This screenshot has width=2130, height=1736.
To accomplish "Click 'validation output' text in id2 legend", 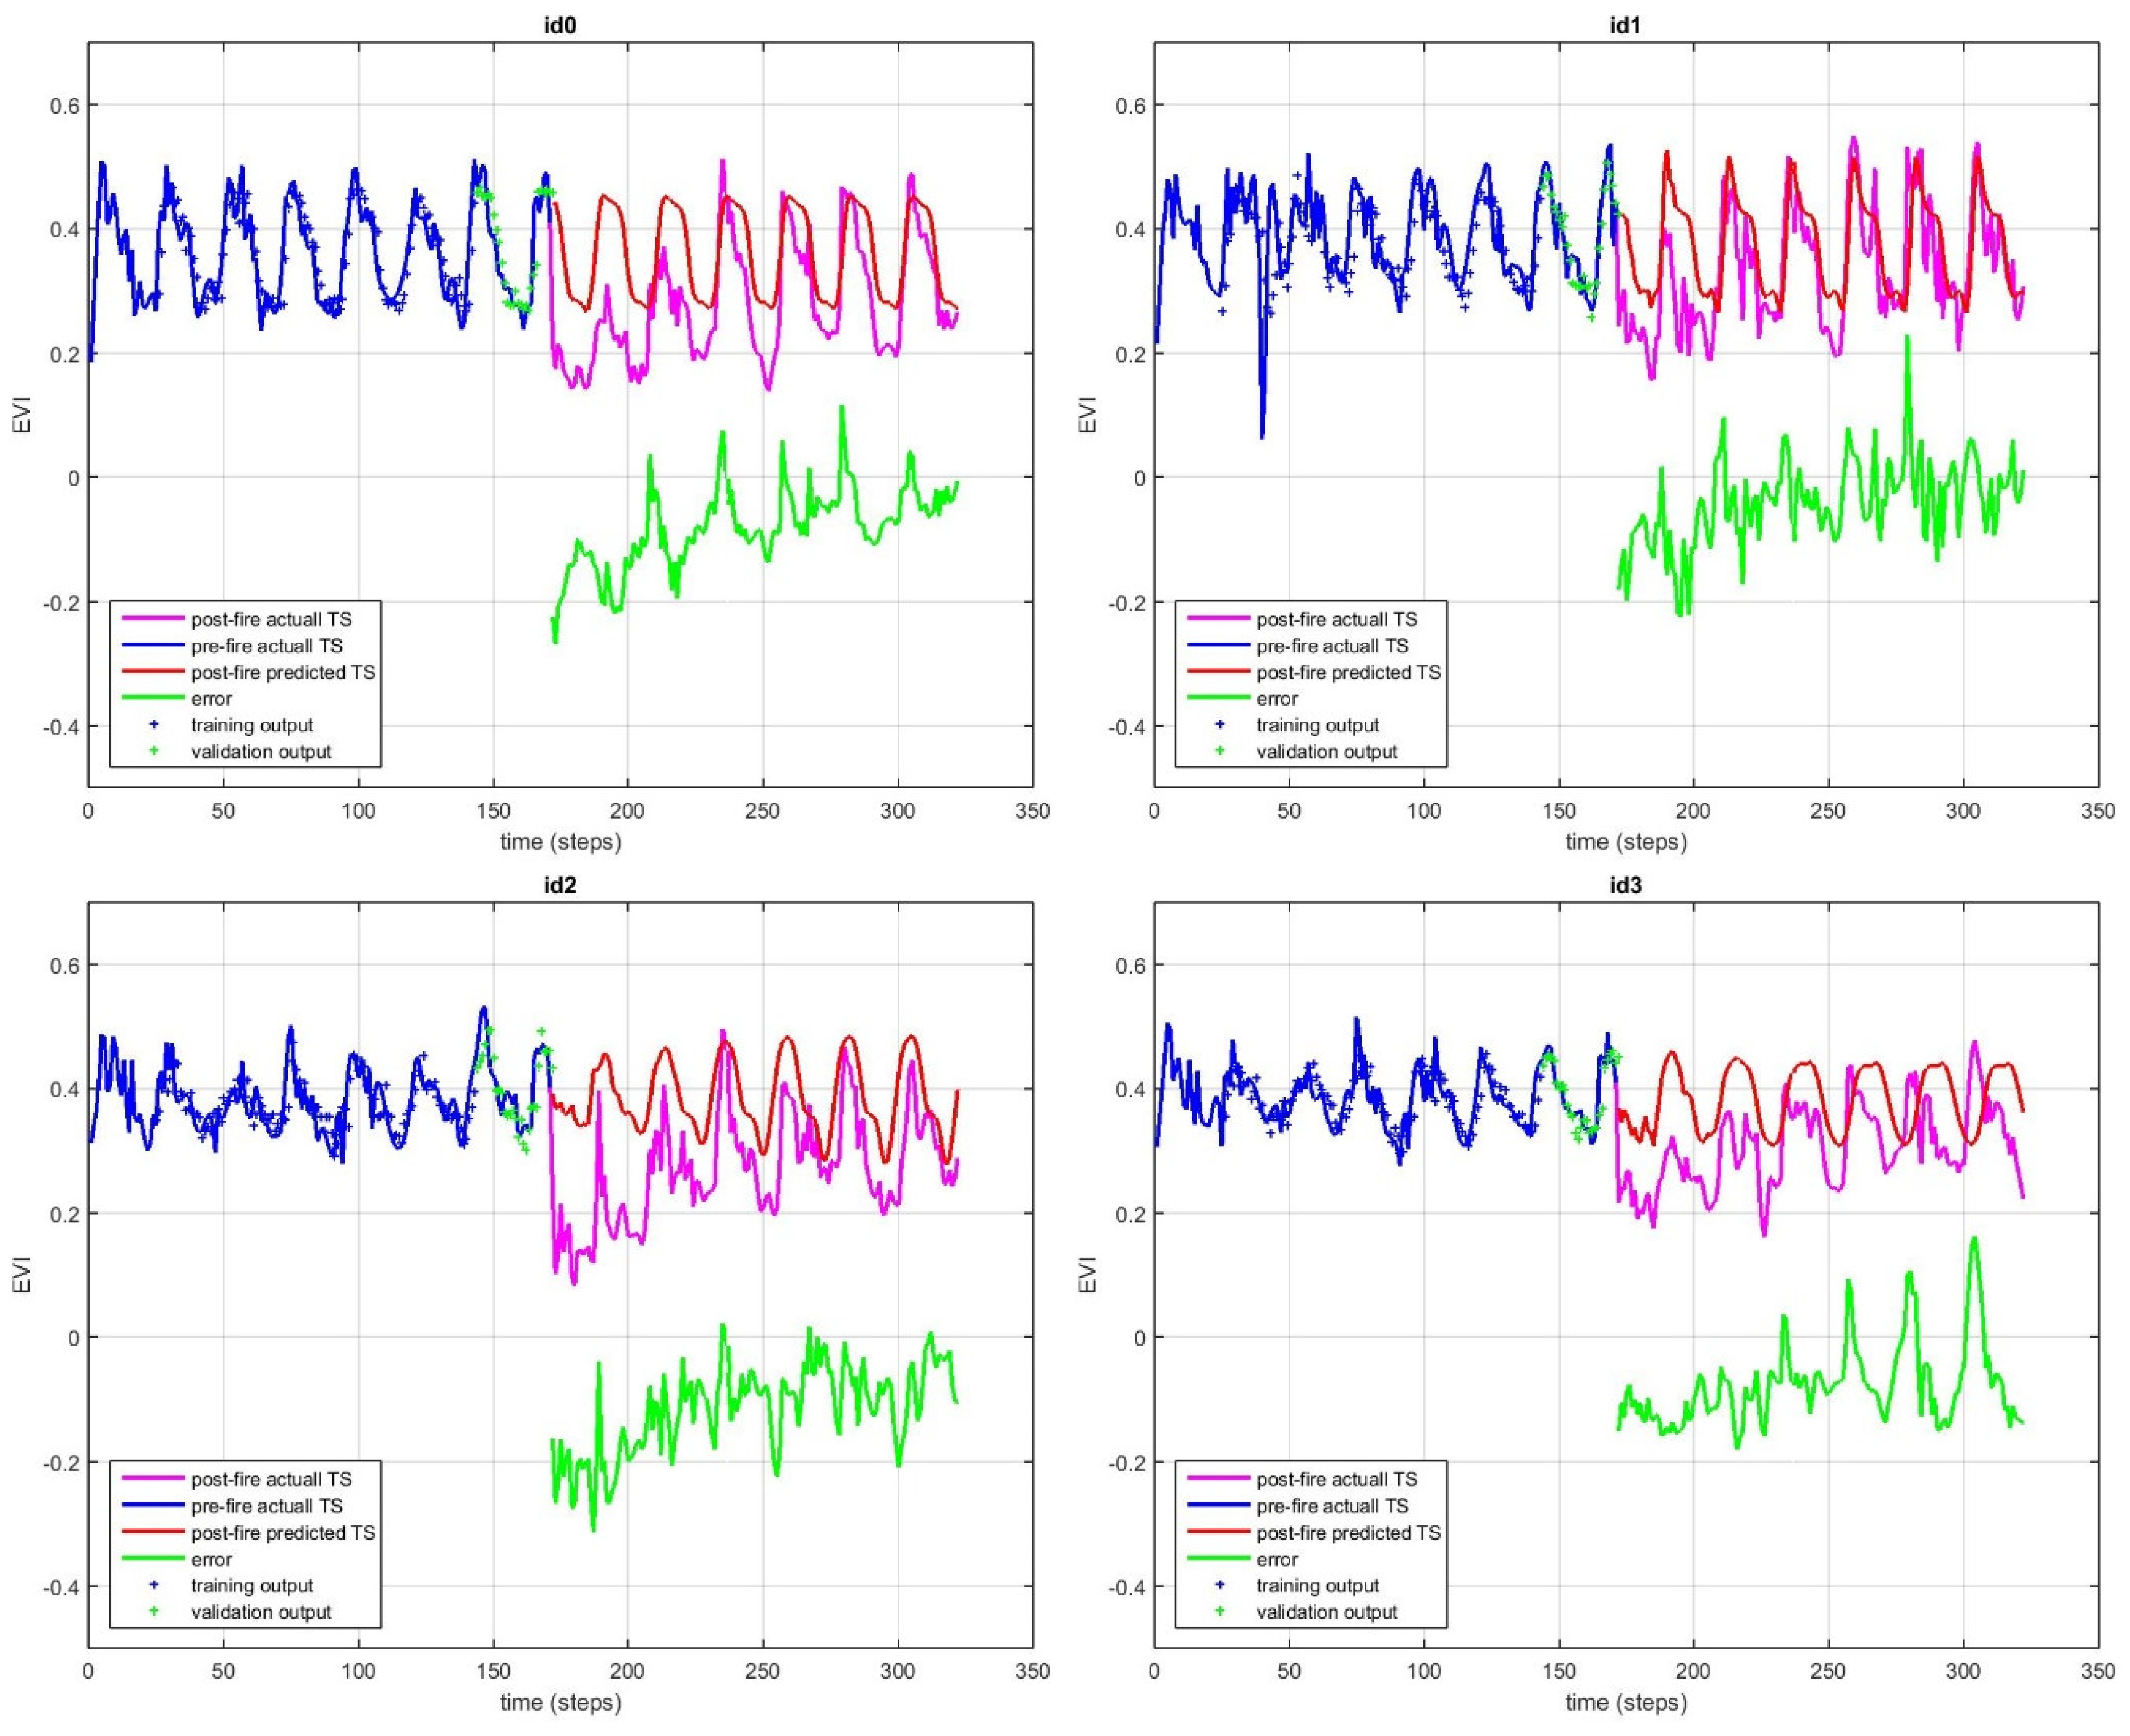I will tap(261, 1611).
